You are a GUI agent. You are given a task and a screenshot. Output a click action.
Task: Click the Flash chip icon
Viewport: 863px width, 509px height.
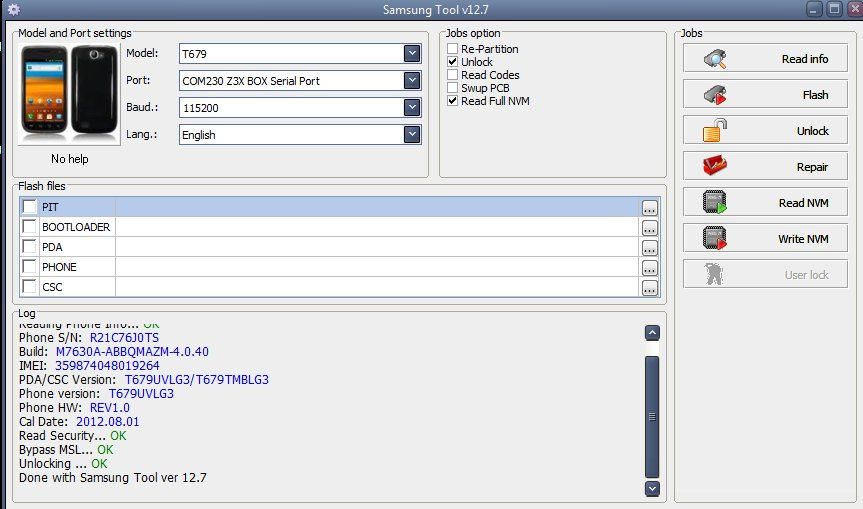coord(715,95)
